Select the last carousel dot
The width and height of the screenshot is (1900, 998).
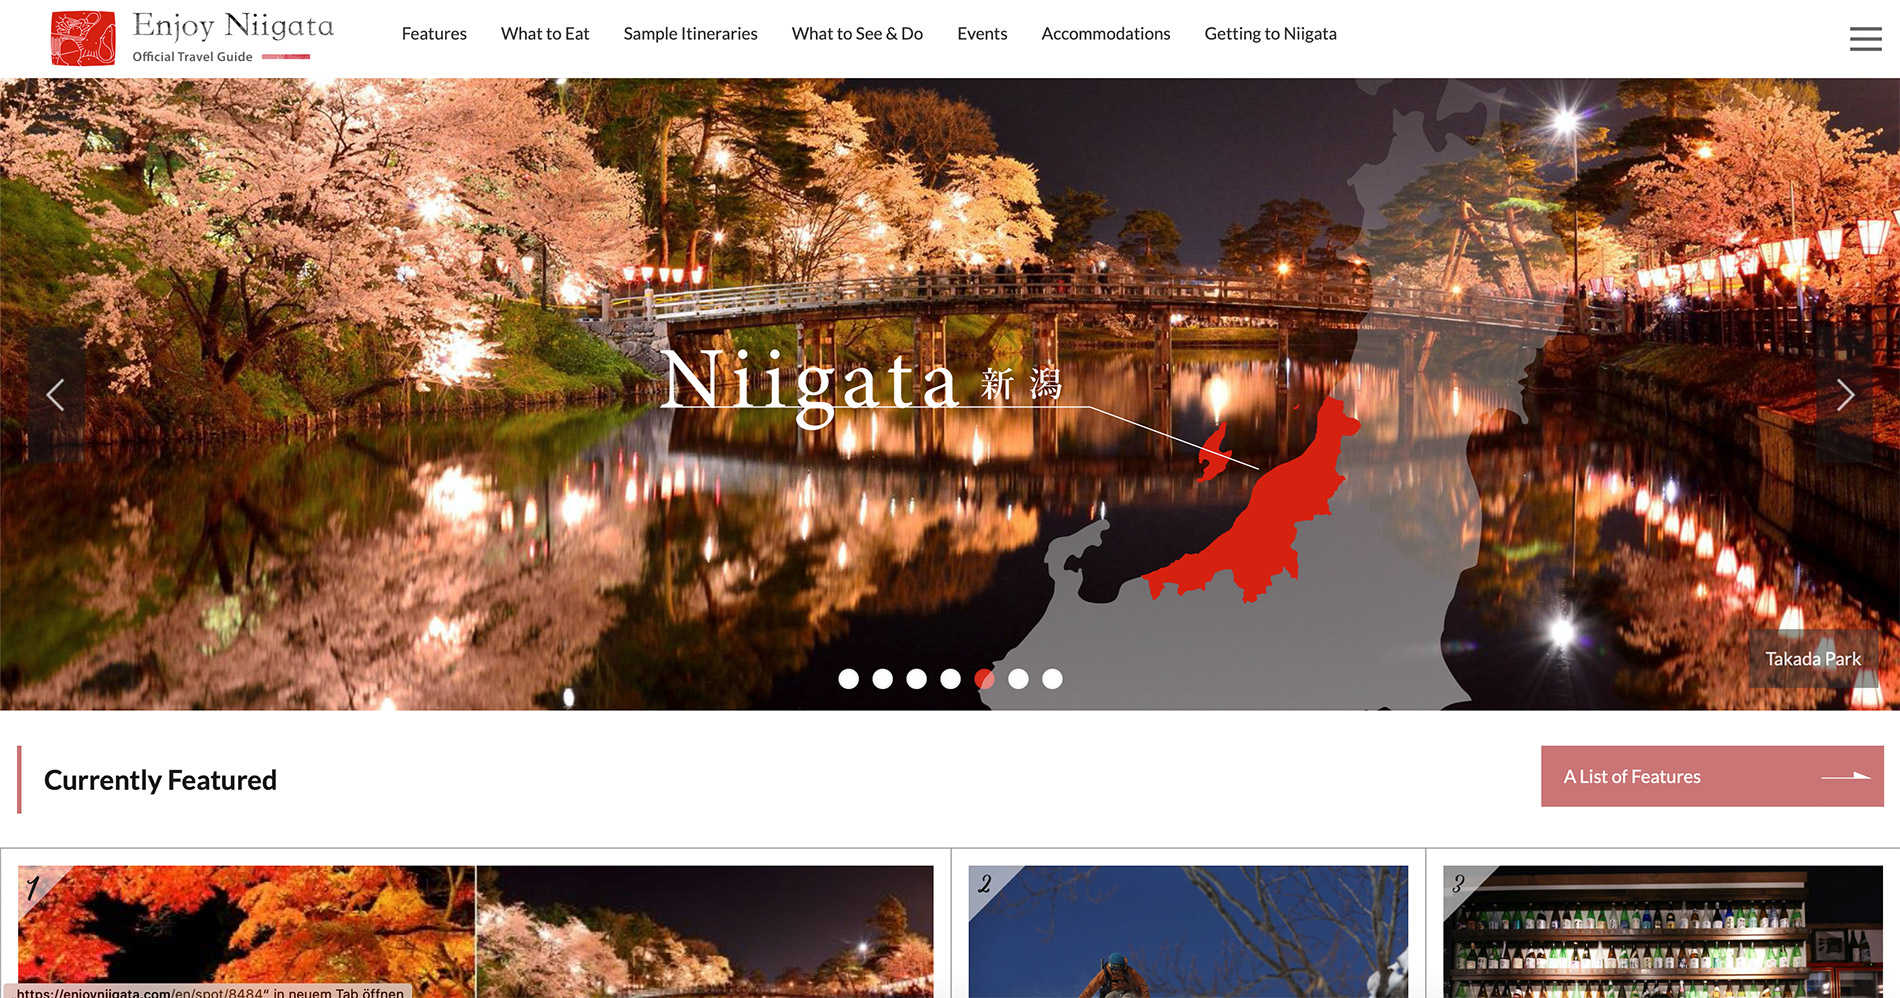click(x=1053, y=679)
